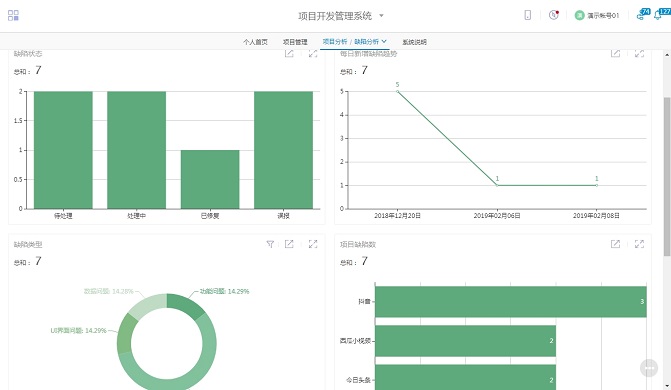Click the scrollbar down arrow
The width and height of the screenshot is (671, 390).
(667, 386)
